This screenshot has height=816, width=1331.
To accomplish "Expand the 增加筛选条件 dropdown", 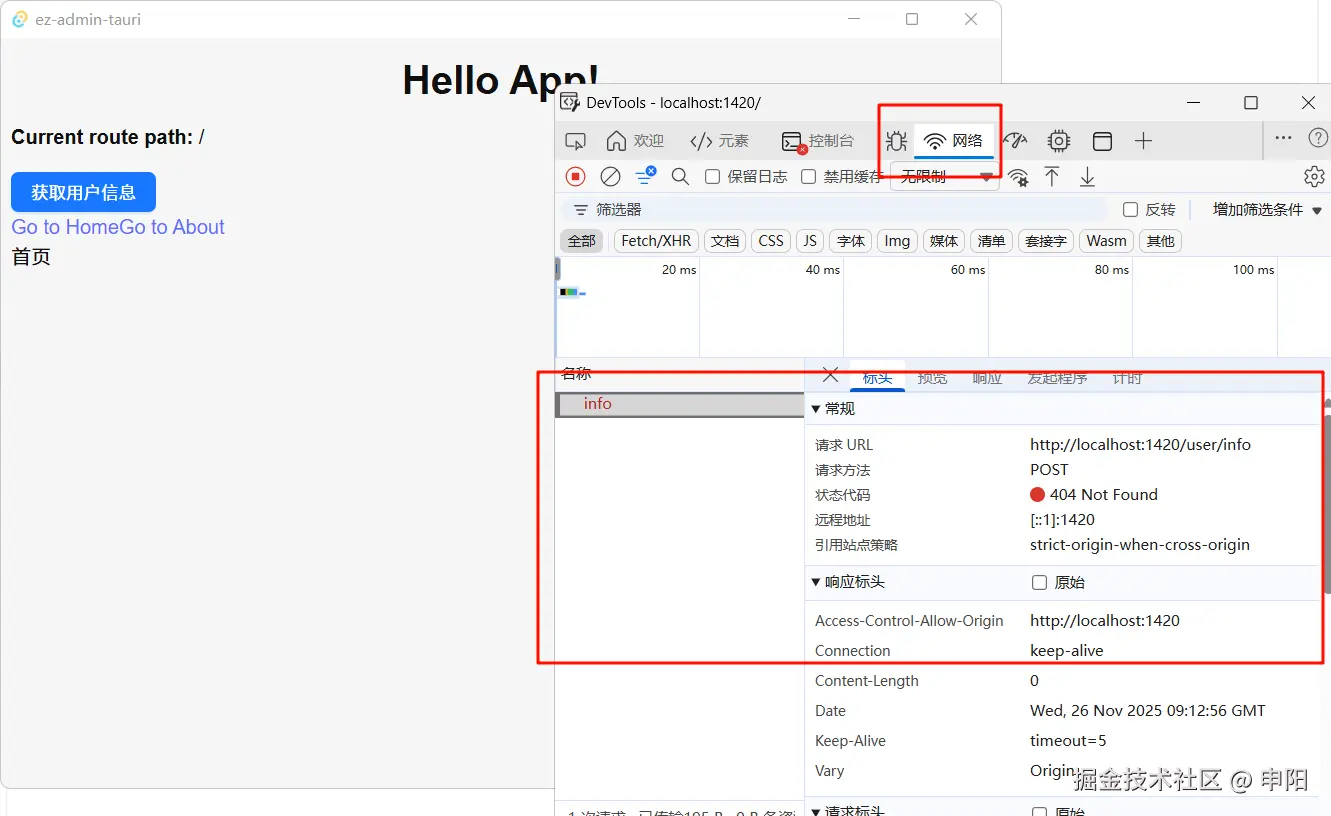I will (1267, 210).
